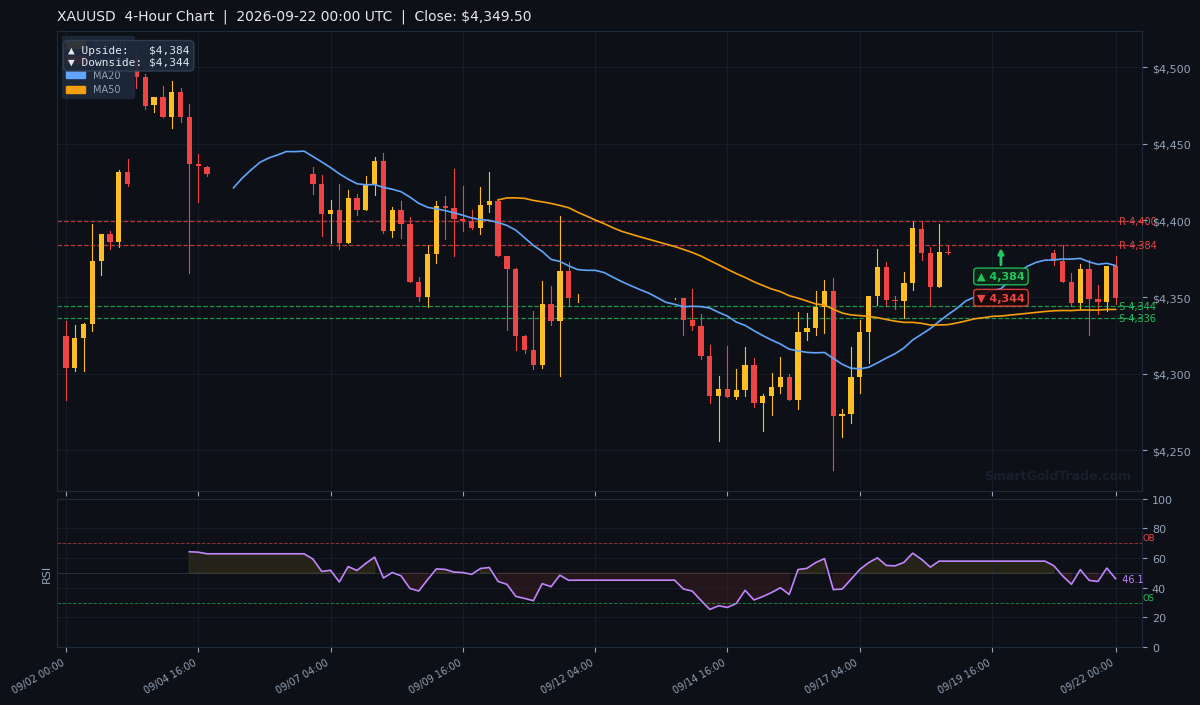1200x705 pixels.
Task: Click the $4,400 price axis label
Action: point(1172,222)
